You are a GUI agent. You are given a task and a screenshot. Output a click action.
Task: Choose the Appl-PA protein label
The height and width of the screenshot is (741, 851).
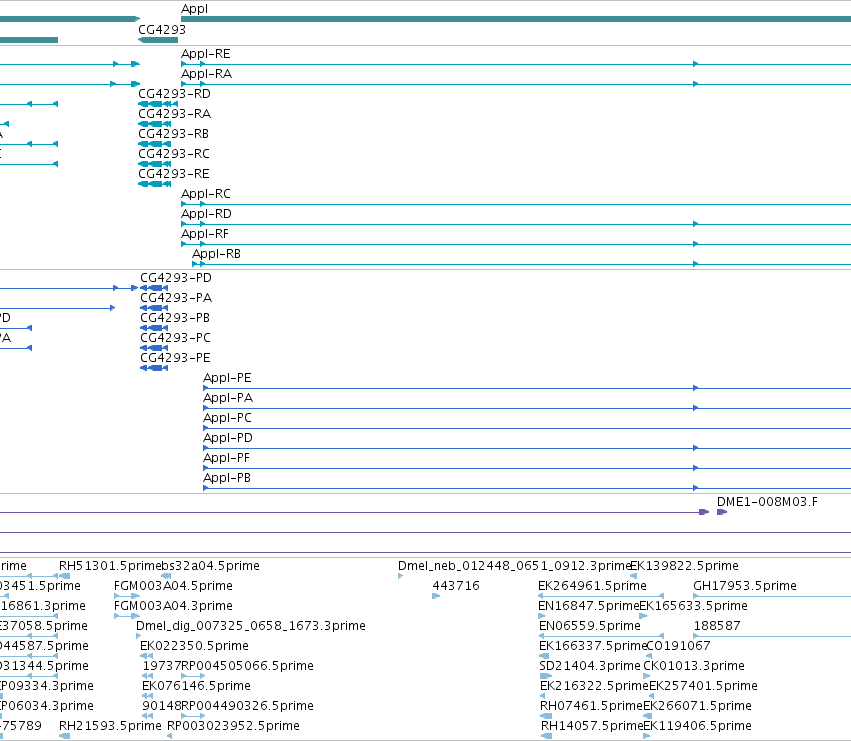pyautogui.click(x=228, y=398)
